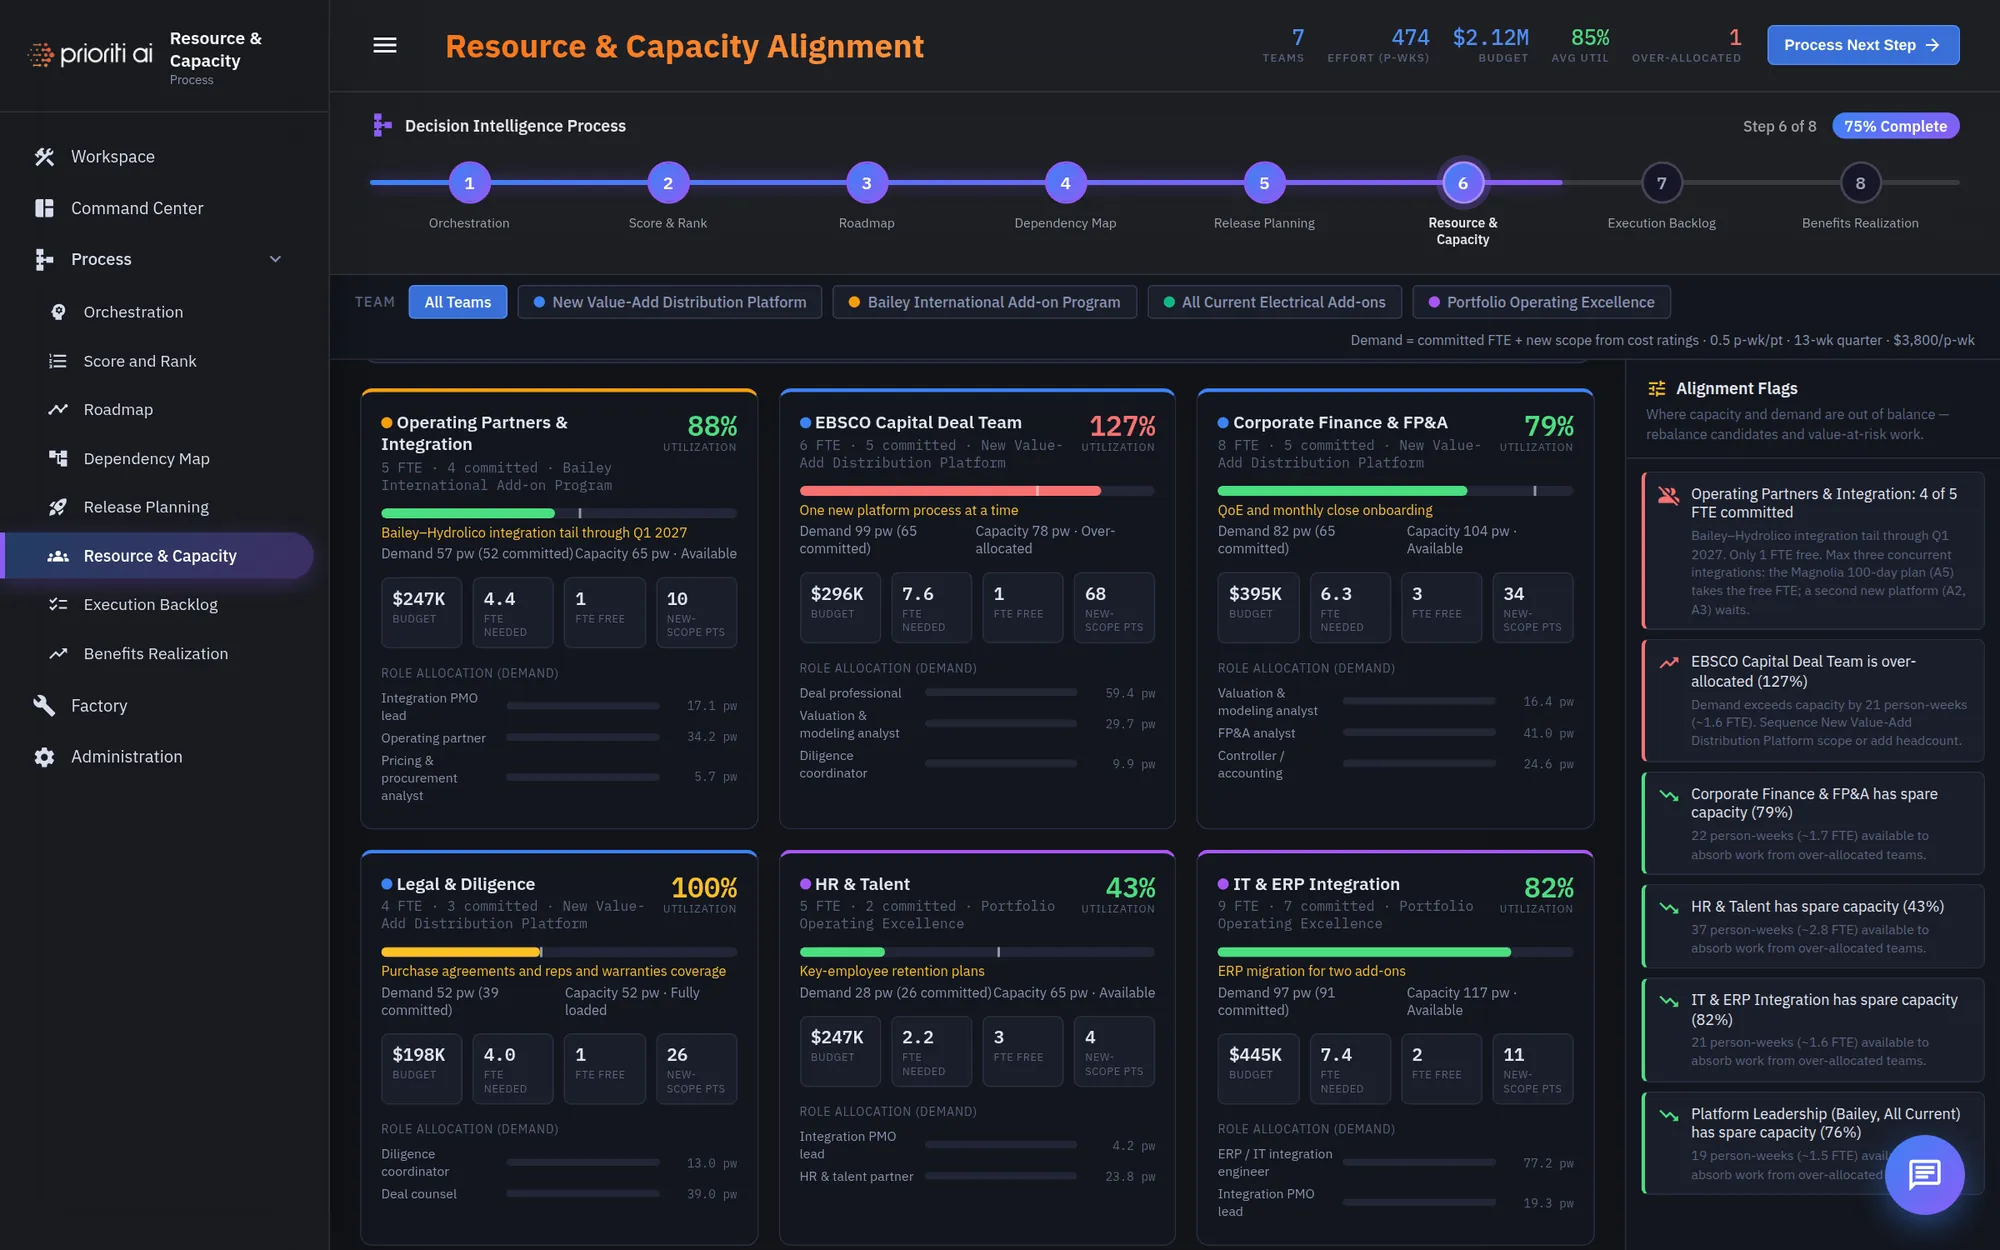Click the Benefits Realization chart icon
Screen dimensions: 2000x1250
pyautogui.click(x=58, y=653)
